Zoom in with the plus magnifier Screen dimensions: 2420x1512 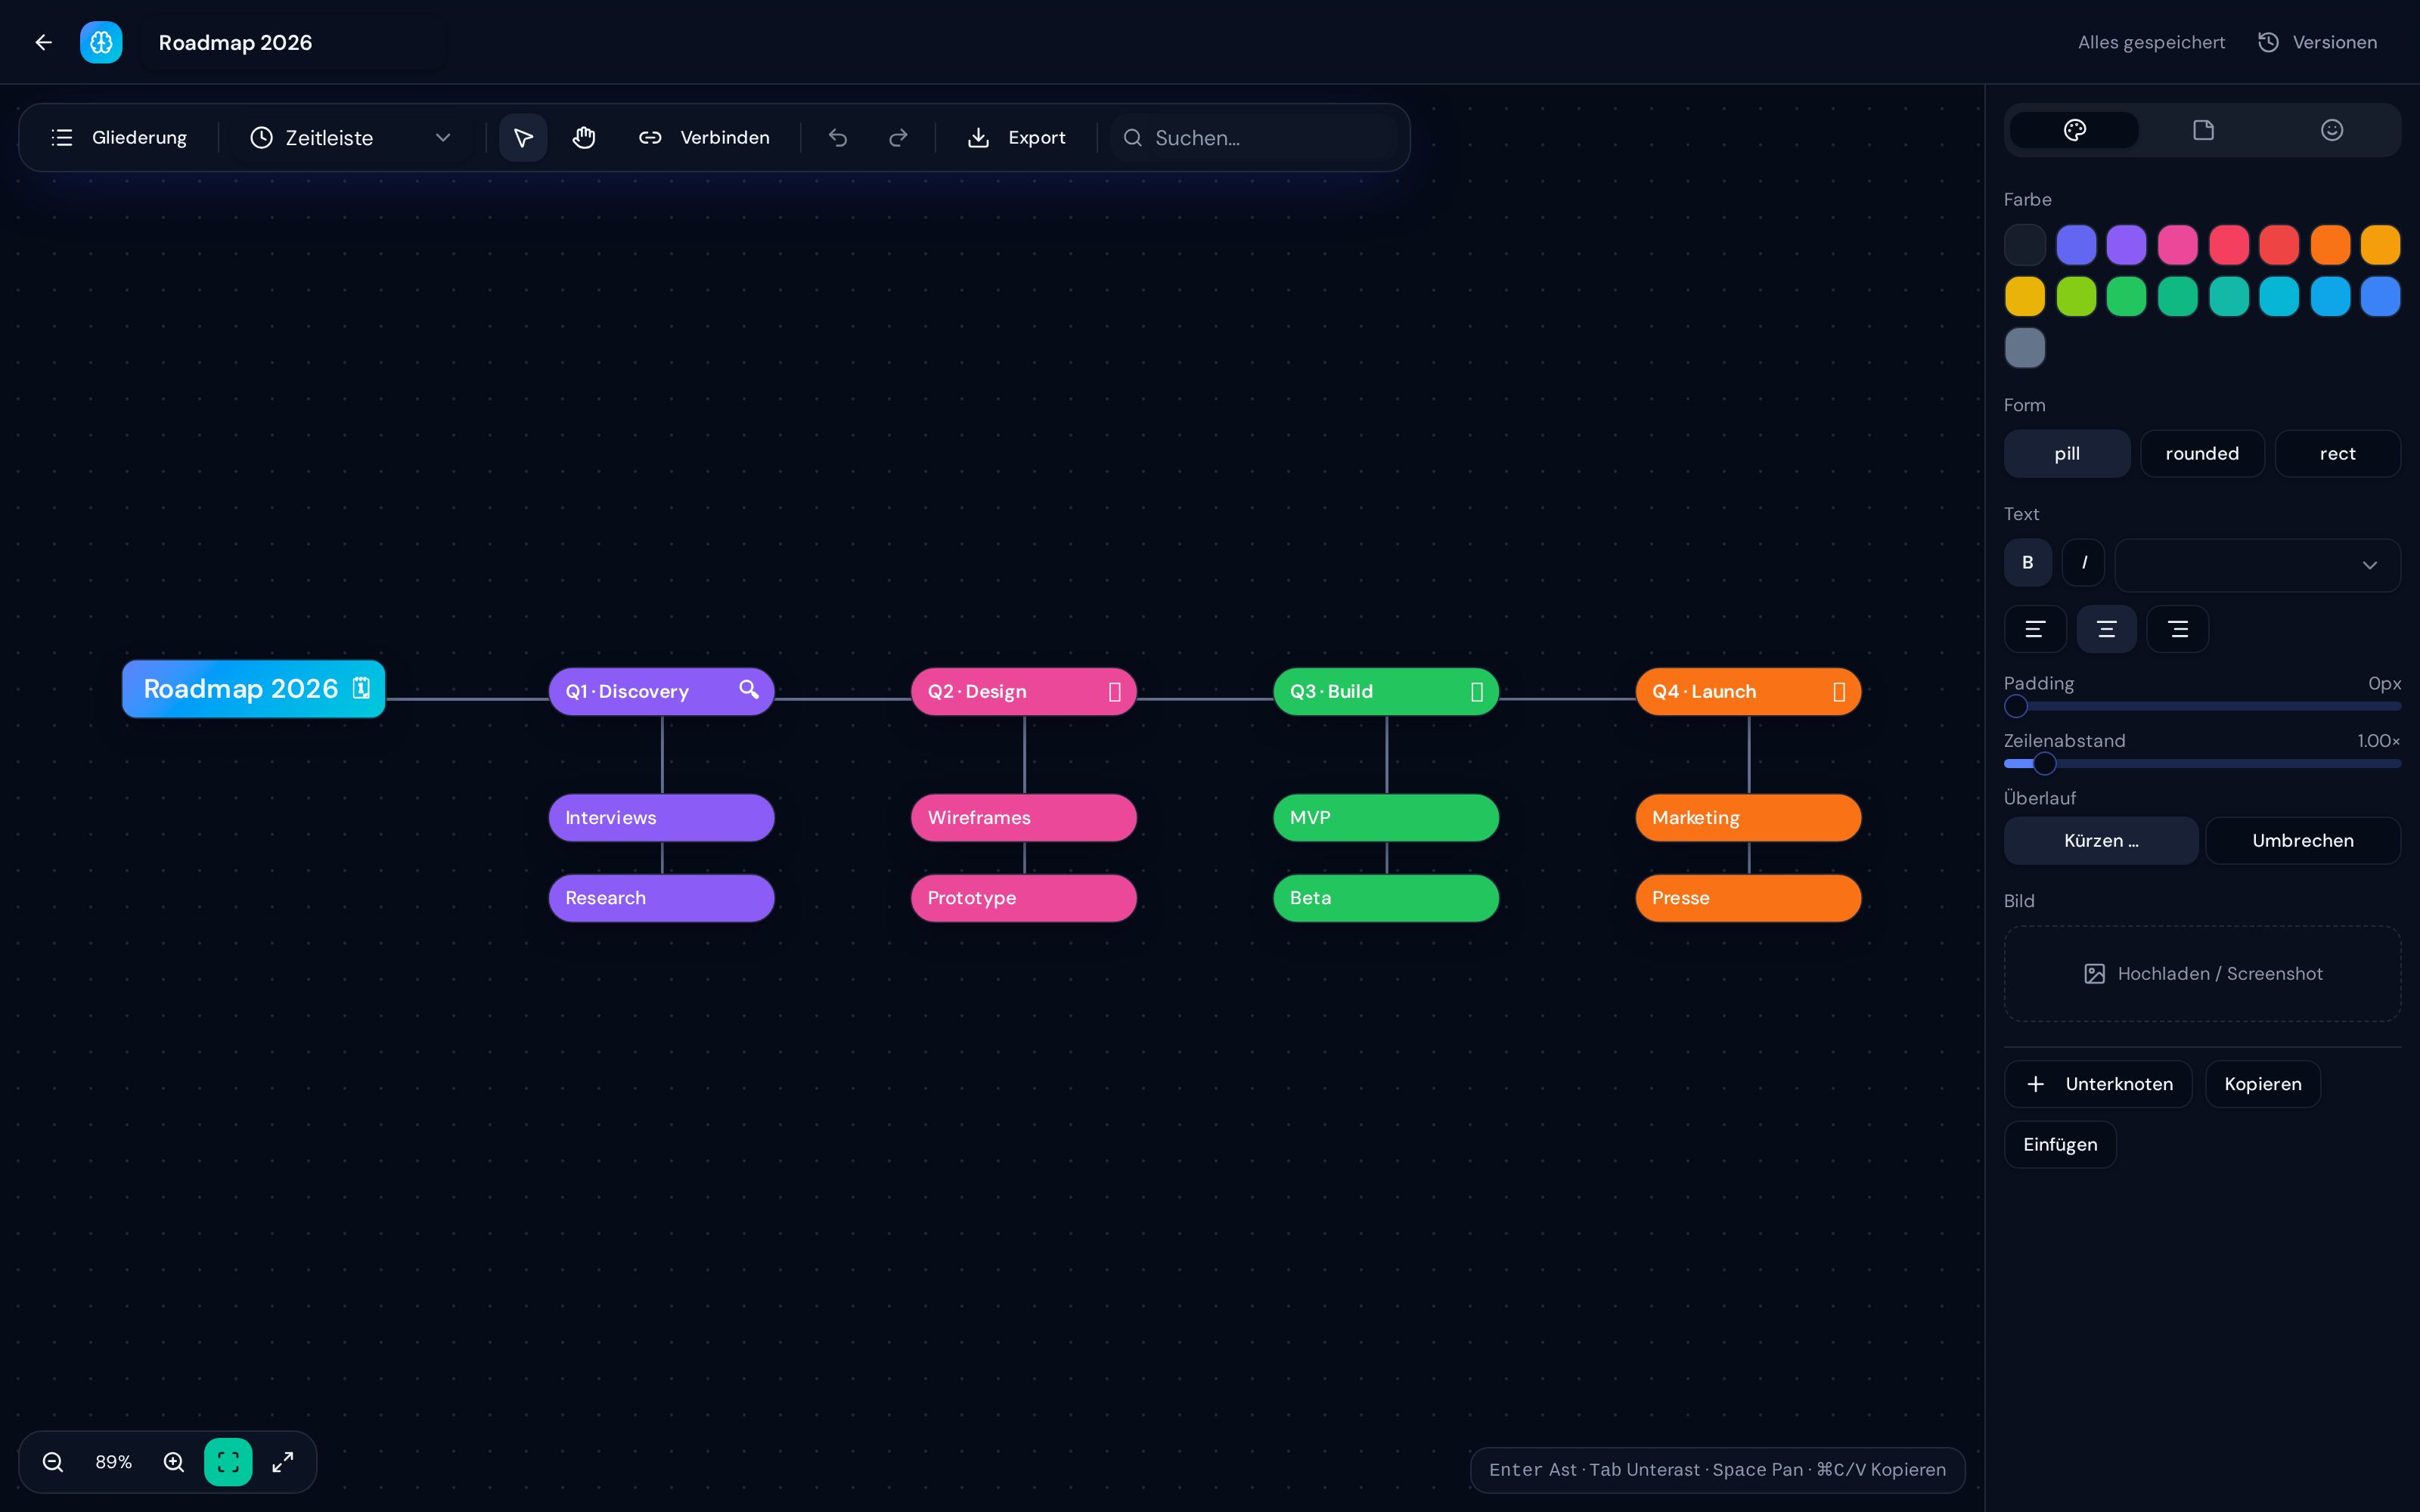tap(174, 1462)
